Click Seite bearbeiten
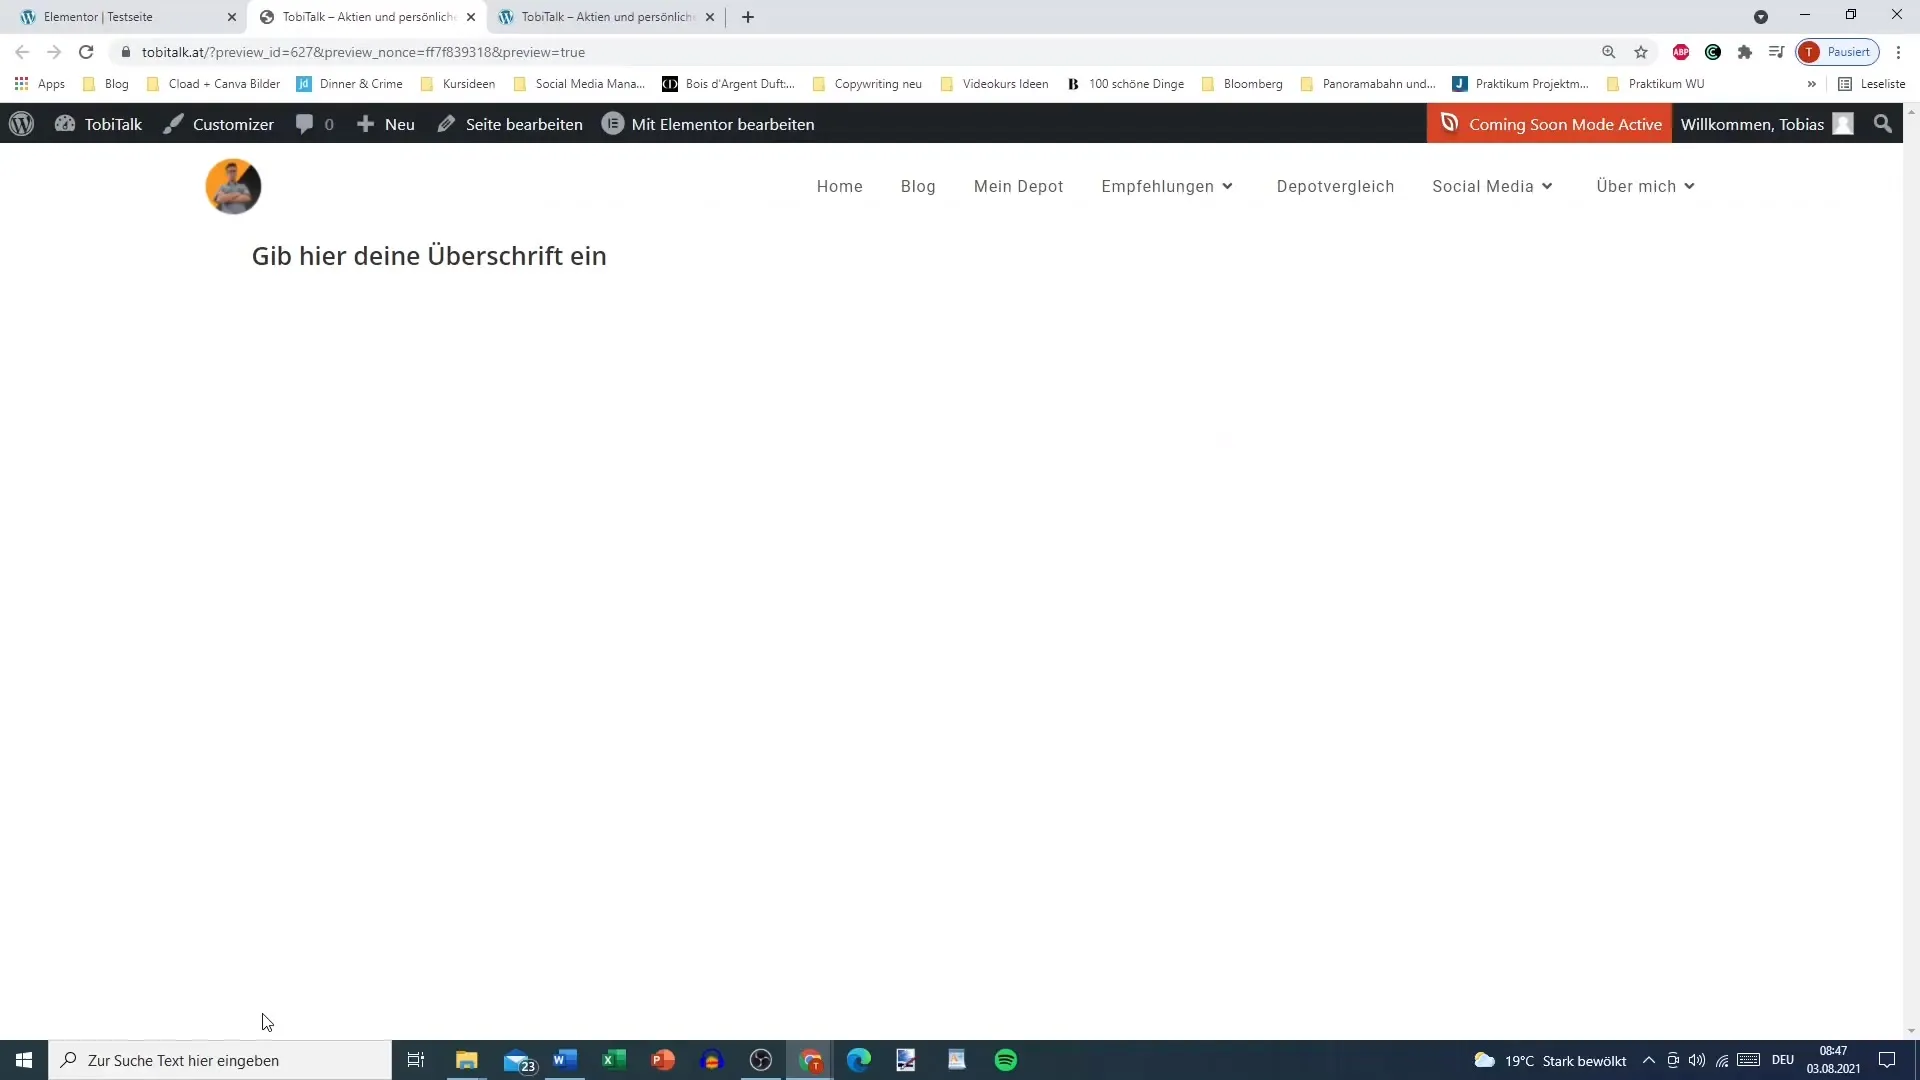Screen dimensions: 1920x1080 click(x=510, y=124)
